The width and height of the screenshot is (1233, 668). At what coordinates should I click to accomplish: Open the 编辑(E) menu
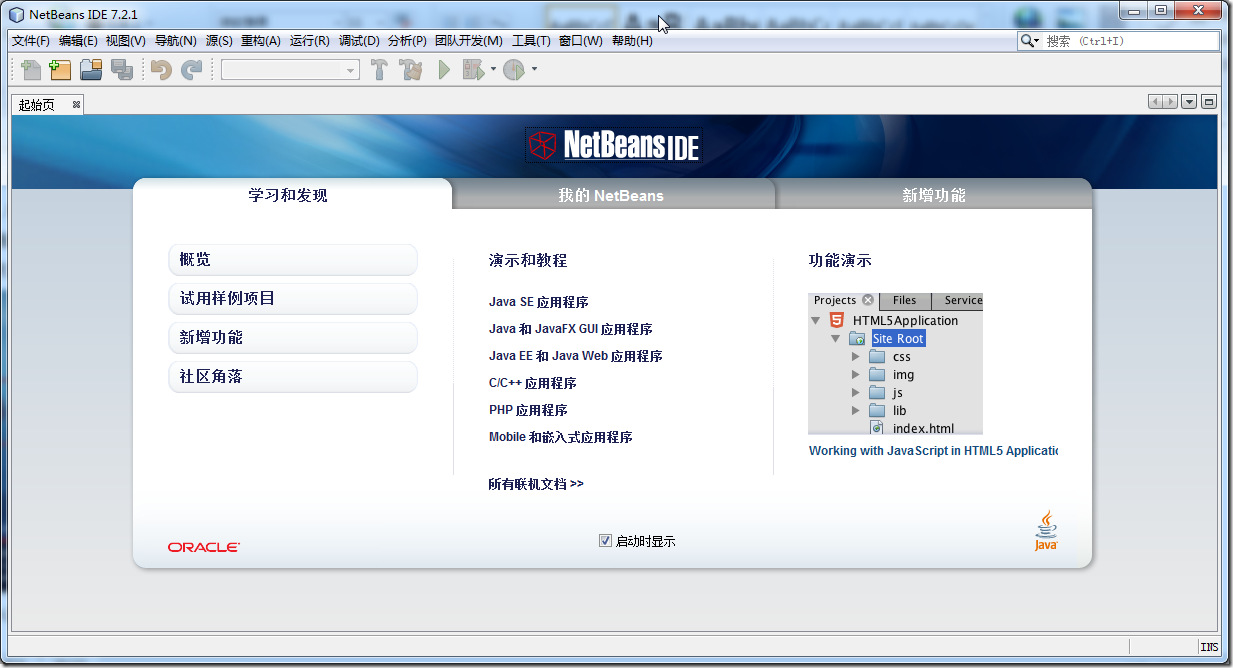click(x=78, y=41)
